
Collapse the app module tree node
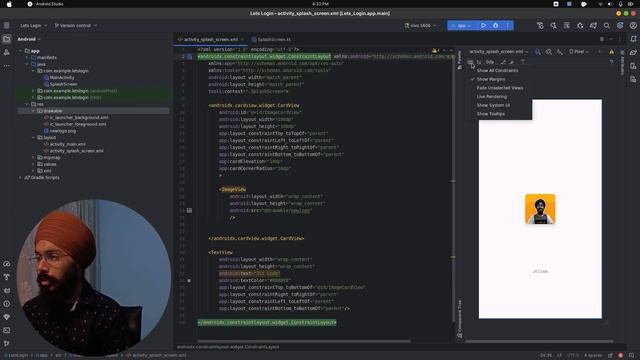tap(20, 51)
